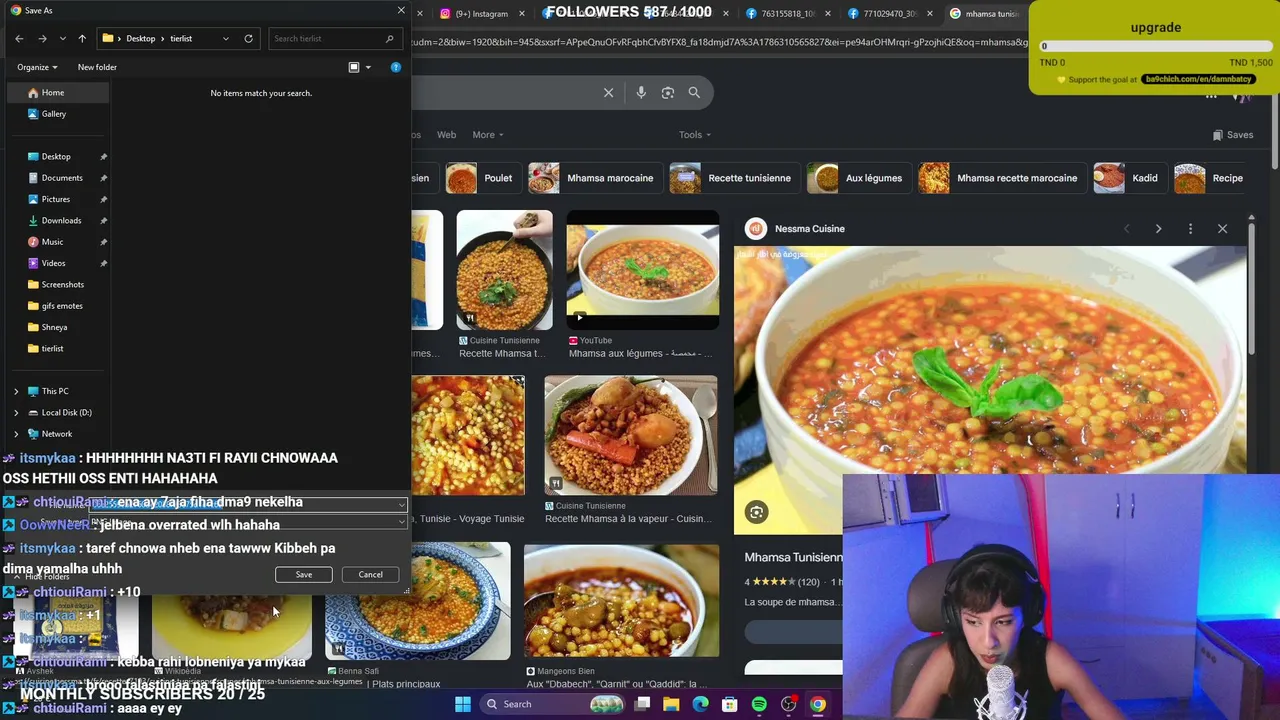
Task: Switch to Web results tab
Action: pyautogui.click(x=446, y=135)
